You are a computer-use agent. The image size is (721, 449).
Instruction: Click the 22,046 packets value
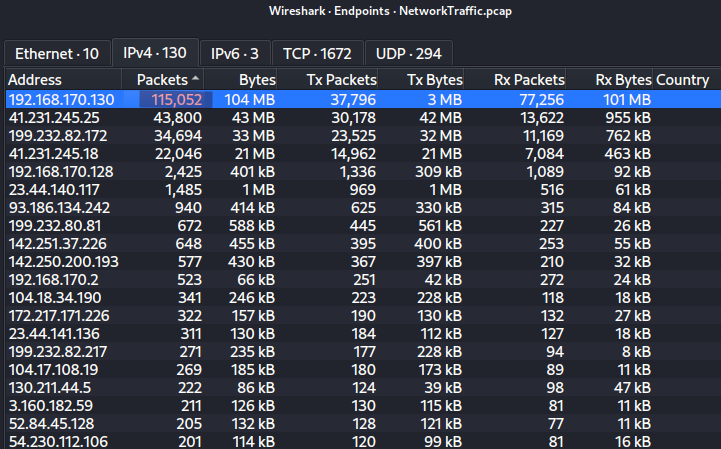(178, 154)
